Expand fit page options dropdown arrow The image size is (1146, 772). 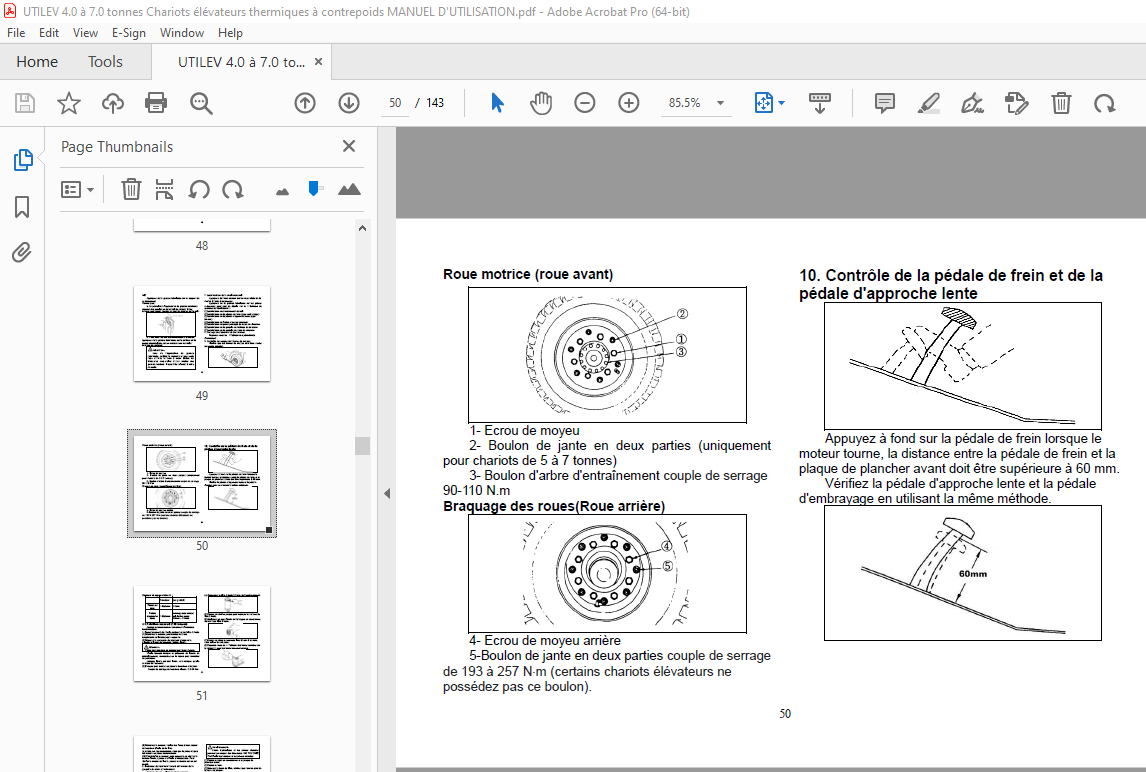point(781,103)
